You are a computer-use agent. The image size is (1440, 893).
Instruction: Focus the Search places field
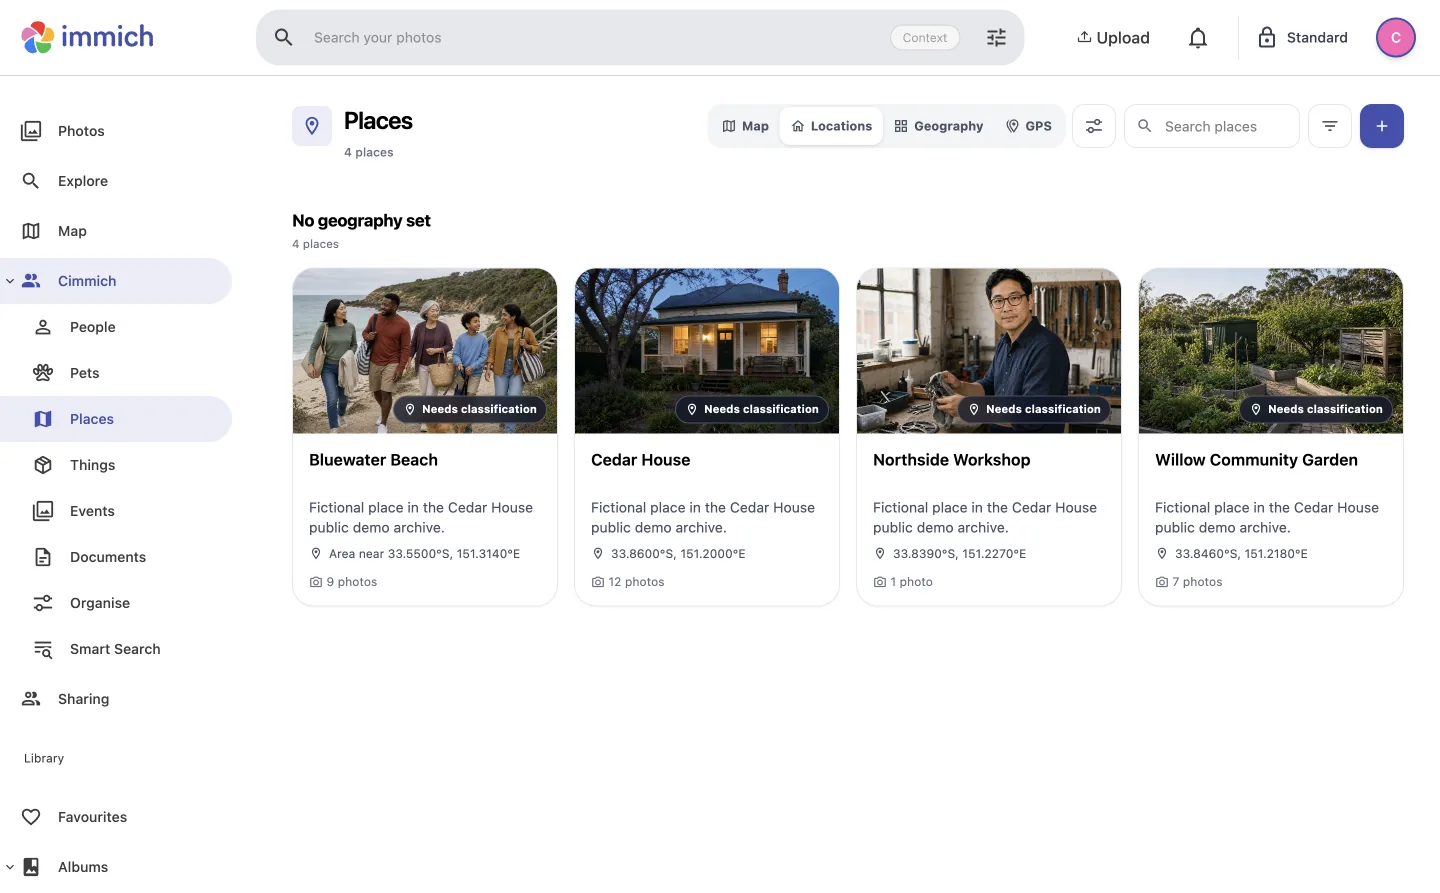point(1212,126)
